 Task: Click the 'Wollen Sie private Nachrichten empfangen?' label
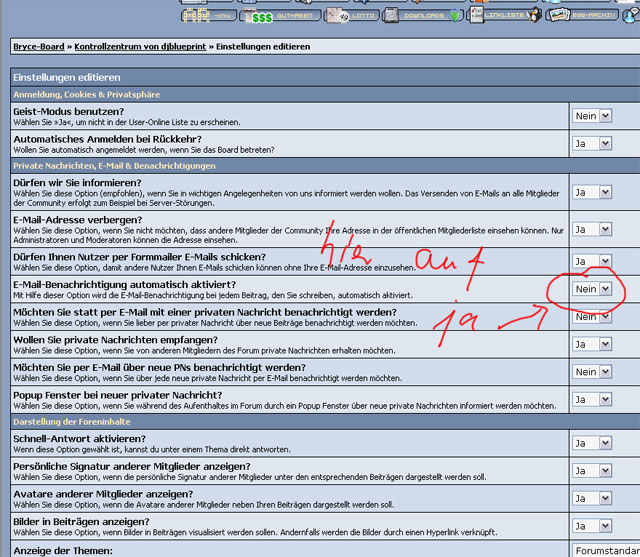click(115, 340)
